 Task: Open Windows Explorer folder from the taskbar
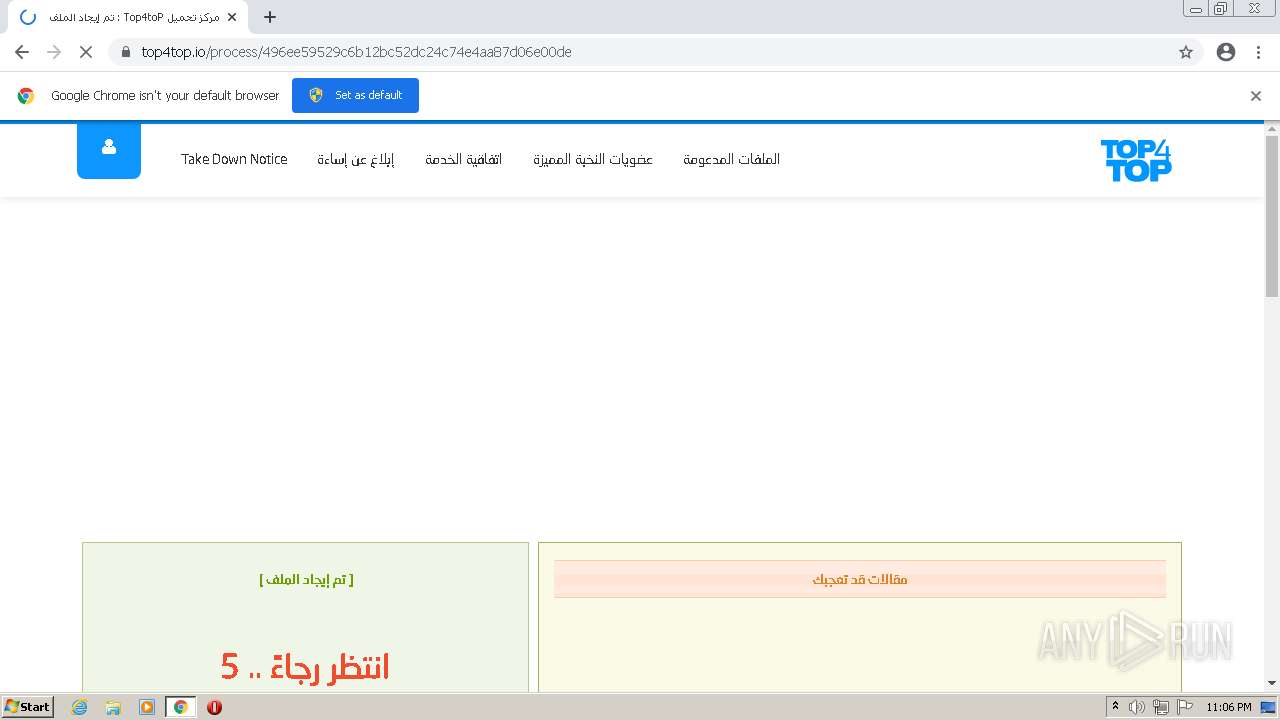pyautogui.click(x=113, y=707)
